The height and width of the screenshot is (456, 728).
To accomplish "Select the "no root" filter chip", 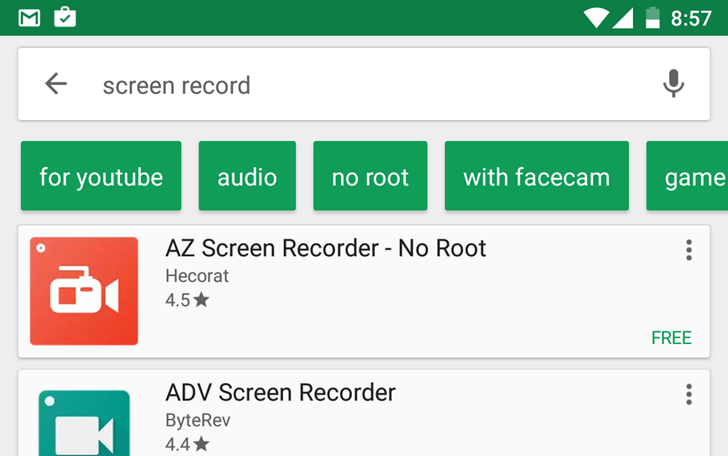I will point(370,176).
